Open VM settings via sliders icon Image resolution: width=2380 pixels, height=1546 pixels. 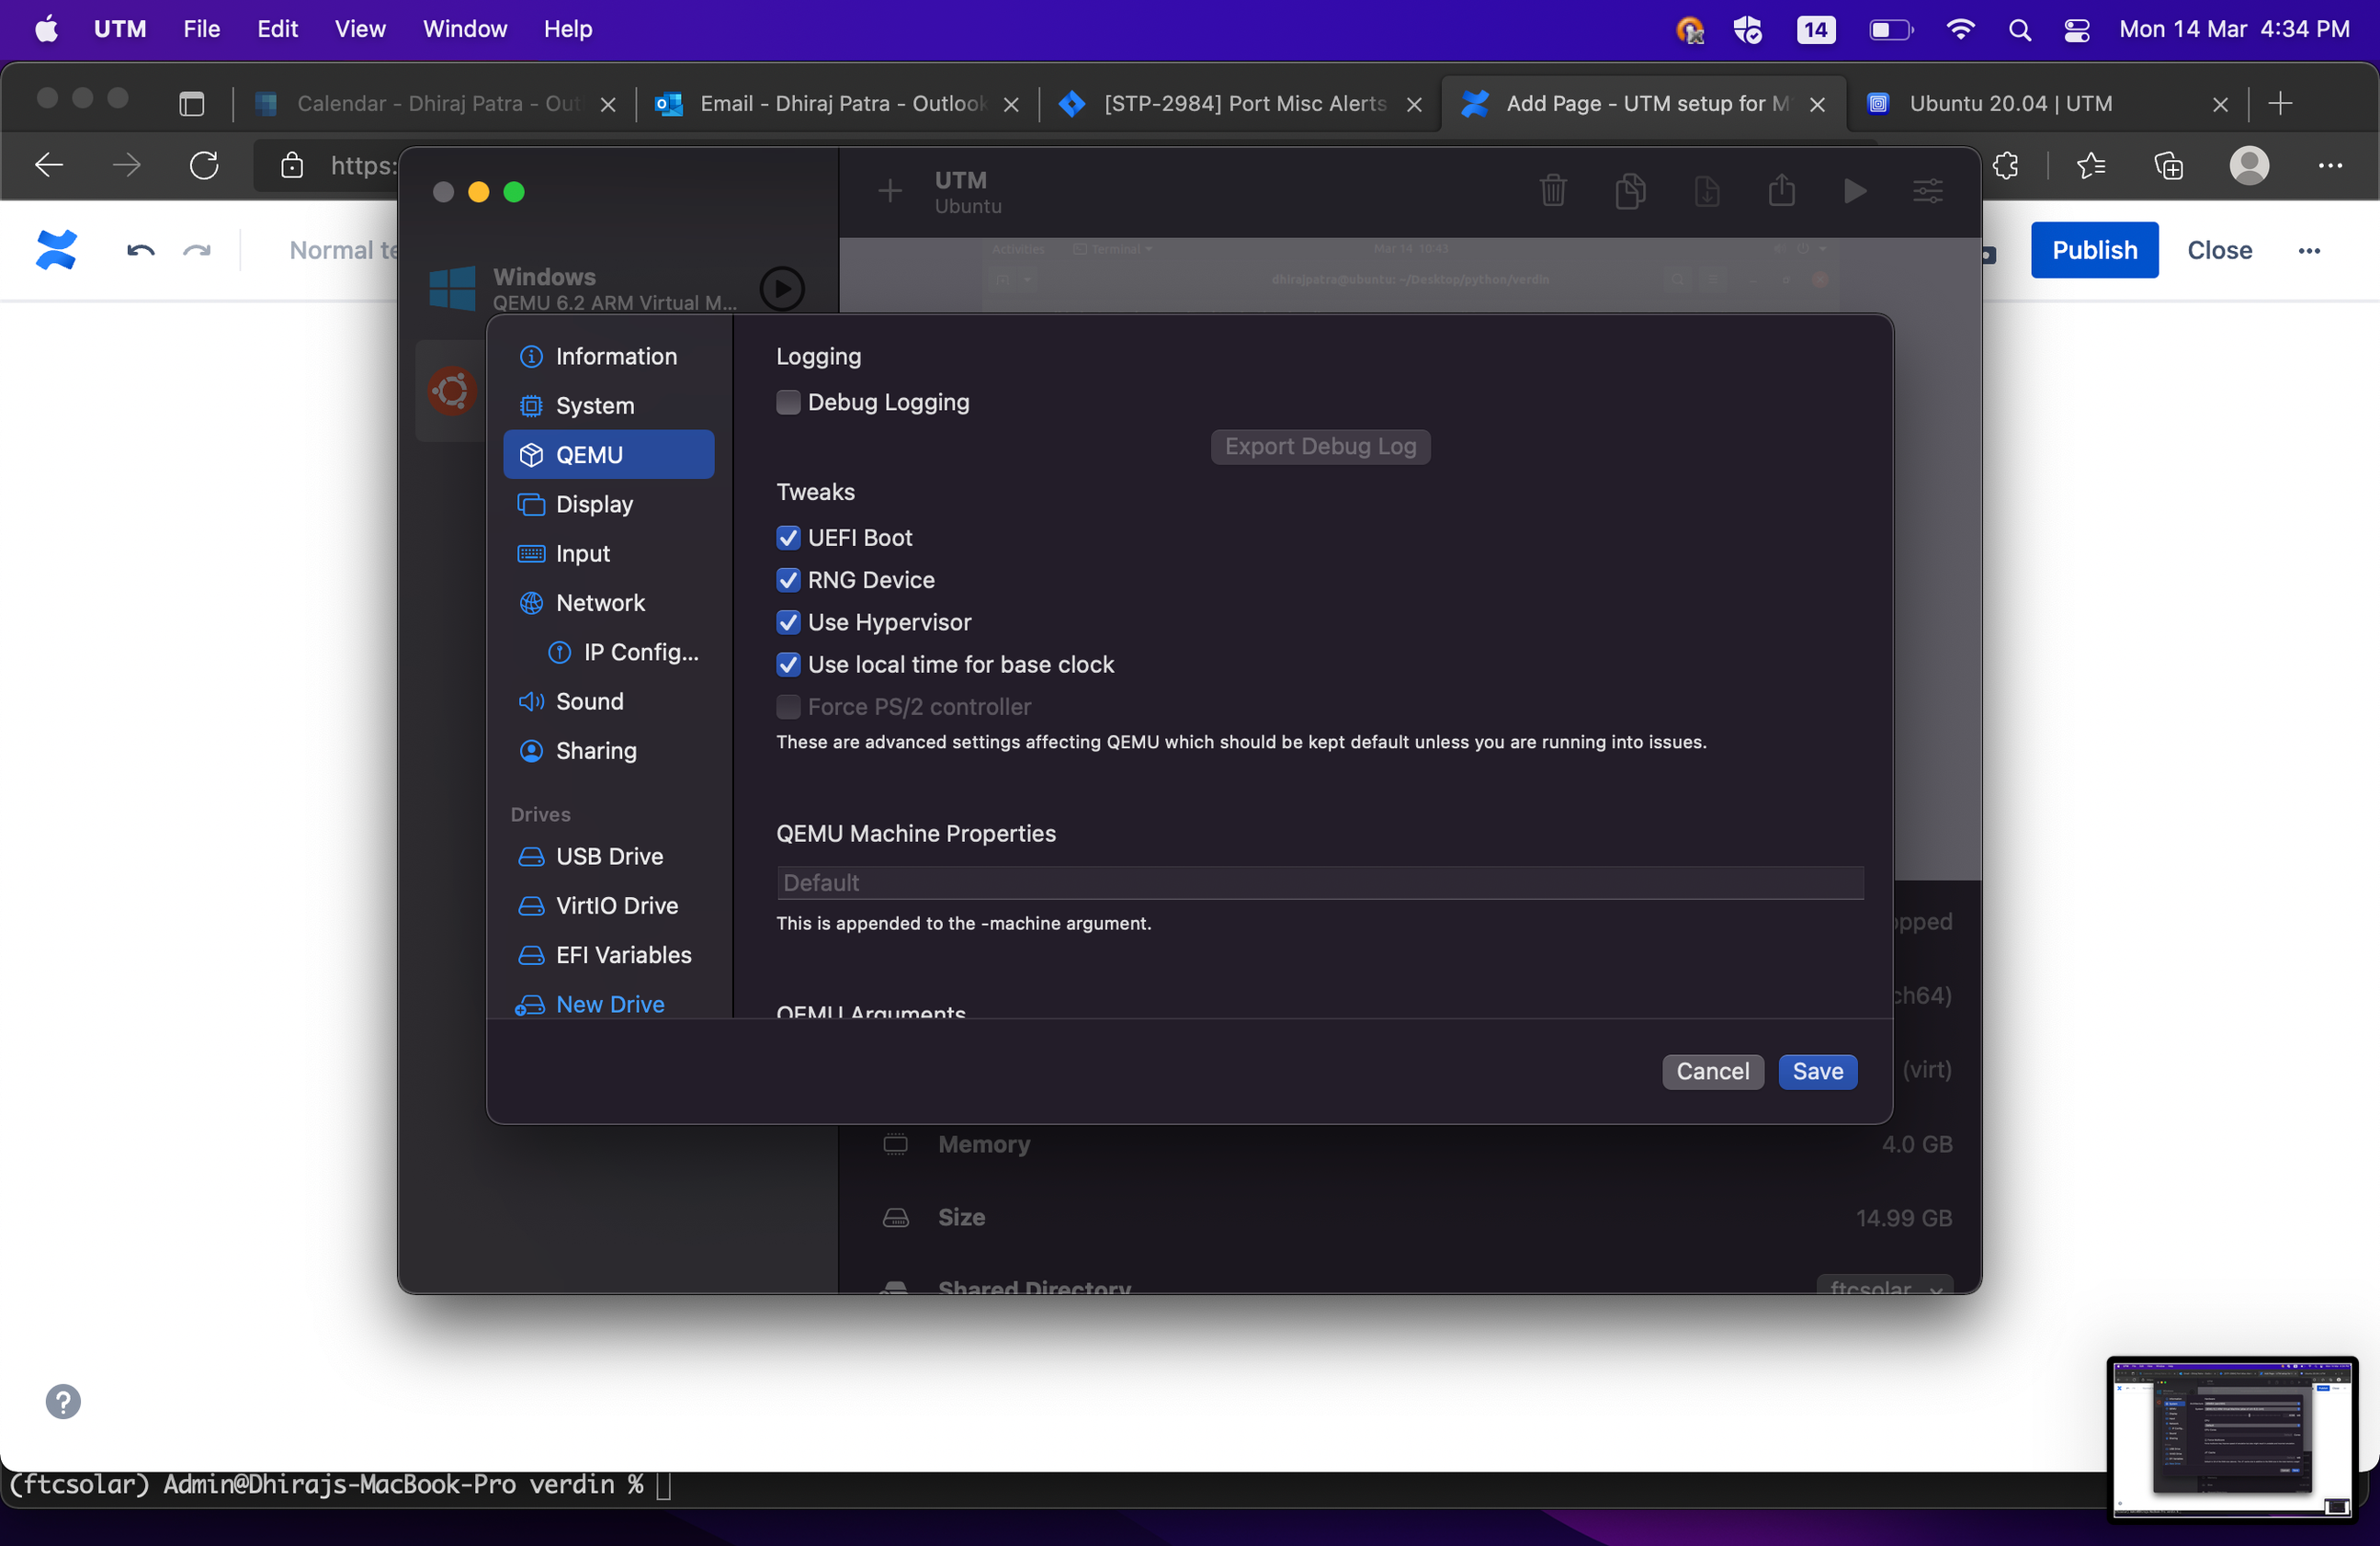pyautogui.click(x=1928, y=190)
